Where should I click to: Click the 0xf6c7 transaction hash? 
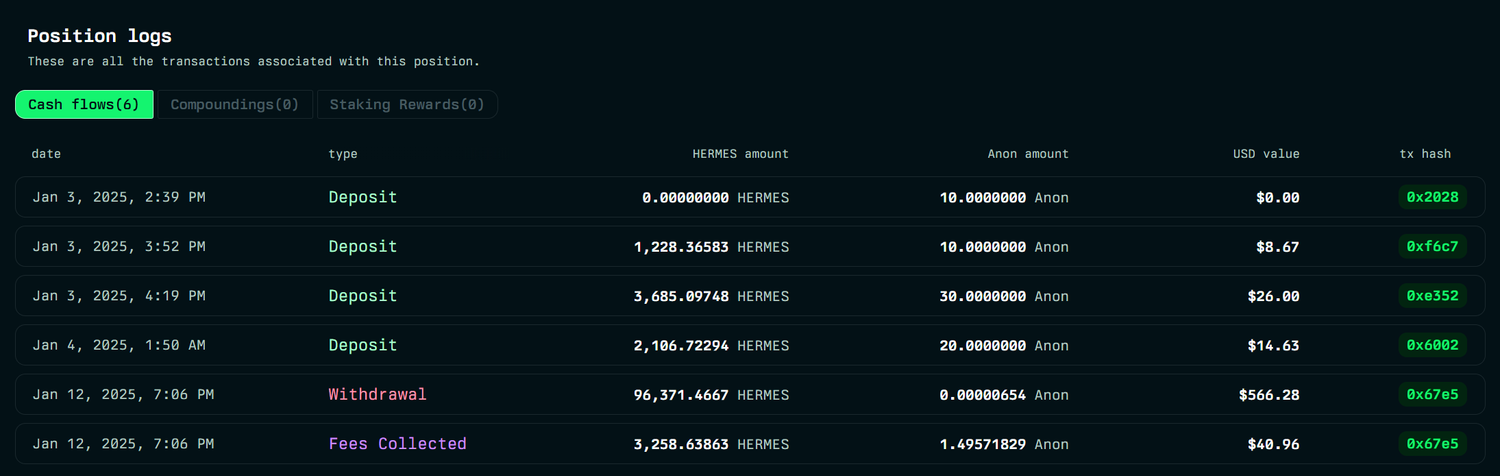coord(1432,246)
